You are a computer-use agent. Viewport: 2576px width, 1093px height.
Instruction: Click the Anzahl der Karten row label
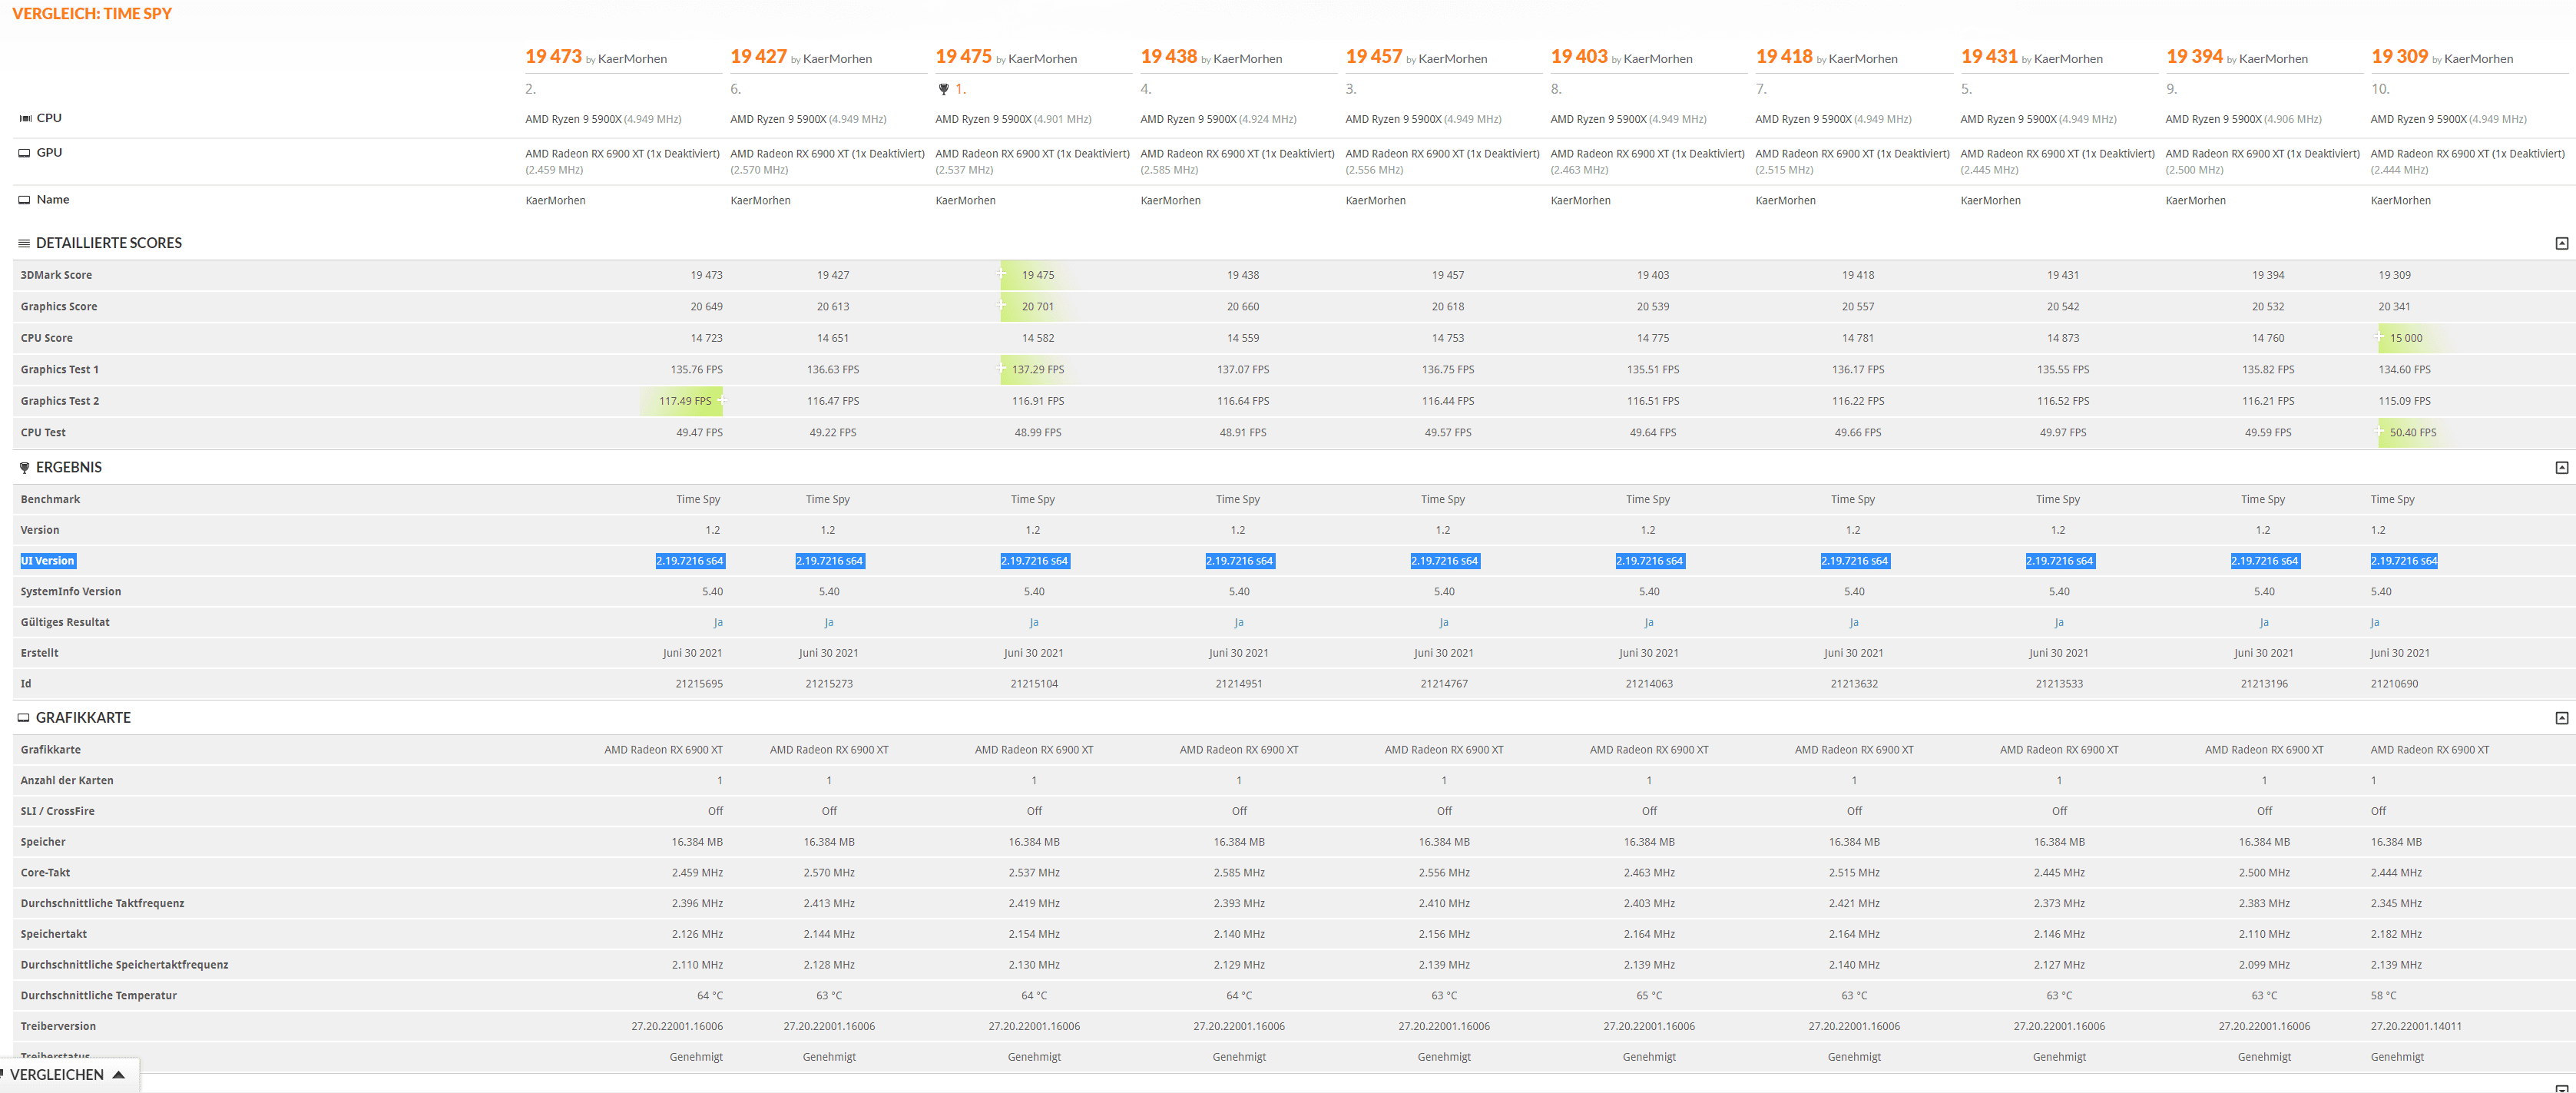click(67, 781)
